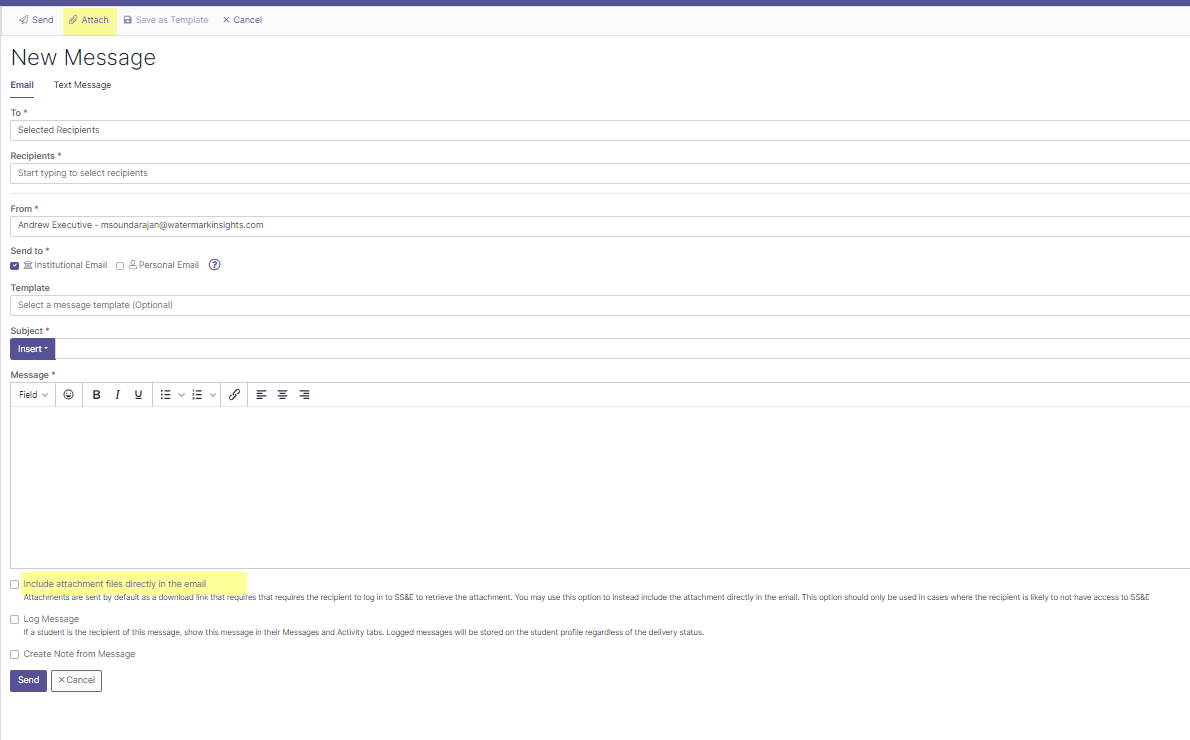Toggle underline formatting in message editor

pos(138,395)
